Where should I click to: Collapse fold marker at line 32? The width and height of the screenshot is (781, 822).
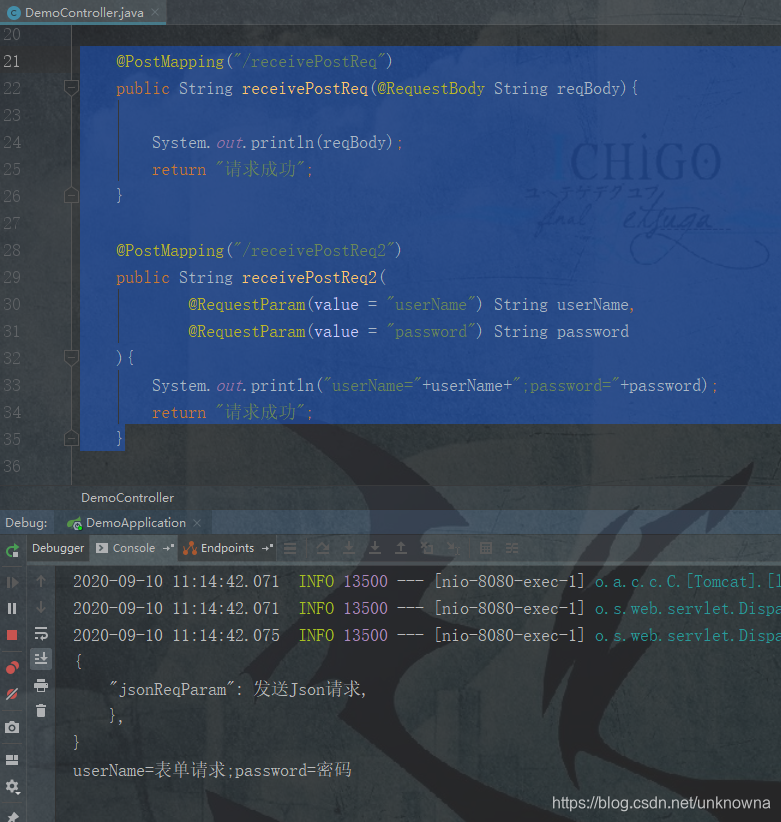71,357
